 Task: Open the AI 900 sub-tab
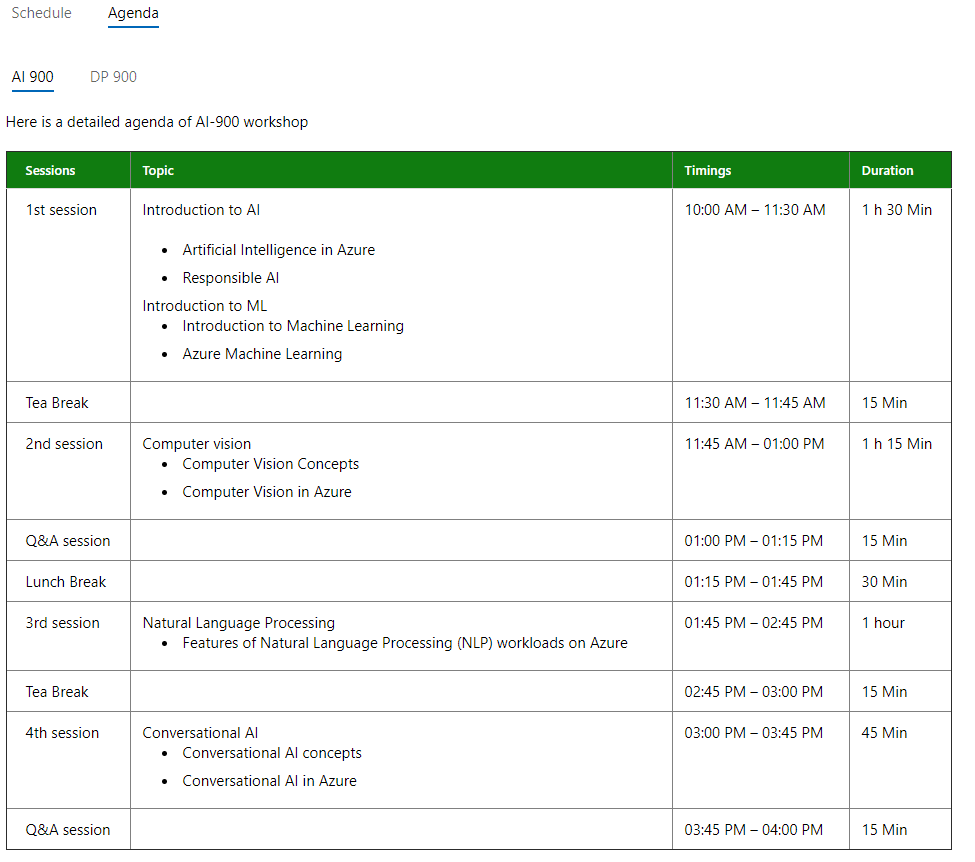pyautogui.click(x=32, y=76)
